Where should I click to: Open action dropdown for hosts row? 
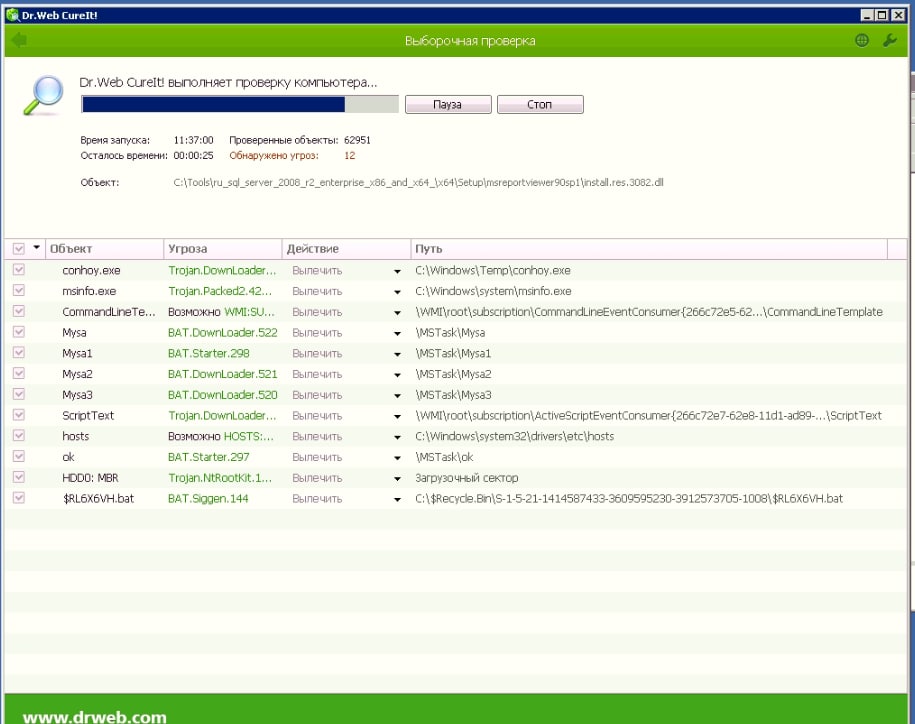click(397, 437)
